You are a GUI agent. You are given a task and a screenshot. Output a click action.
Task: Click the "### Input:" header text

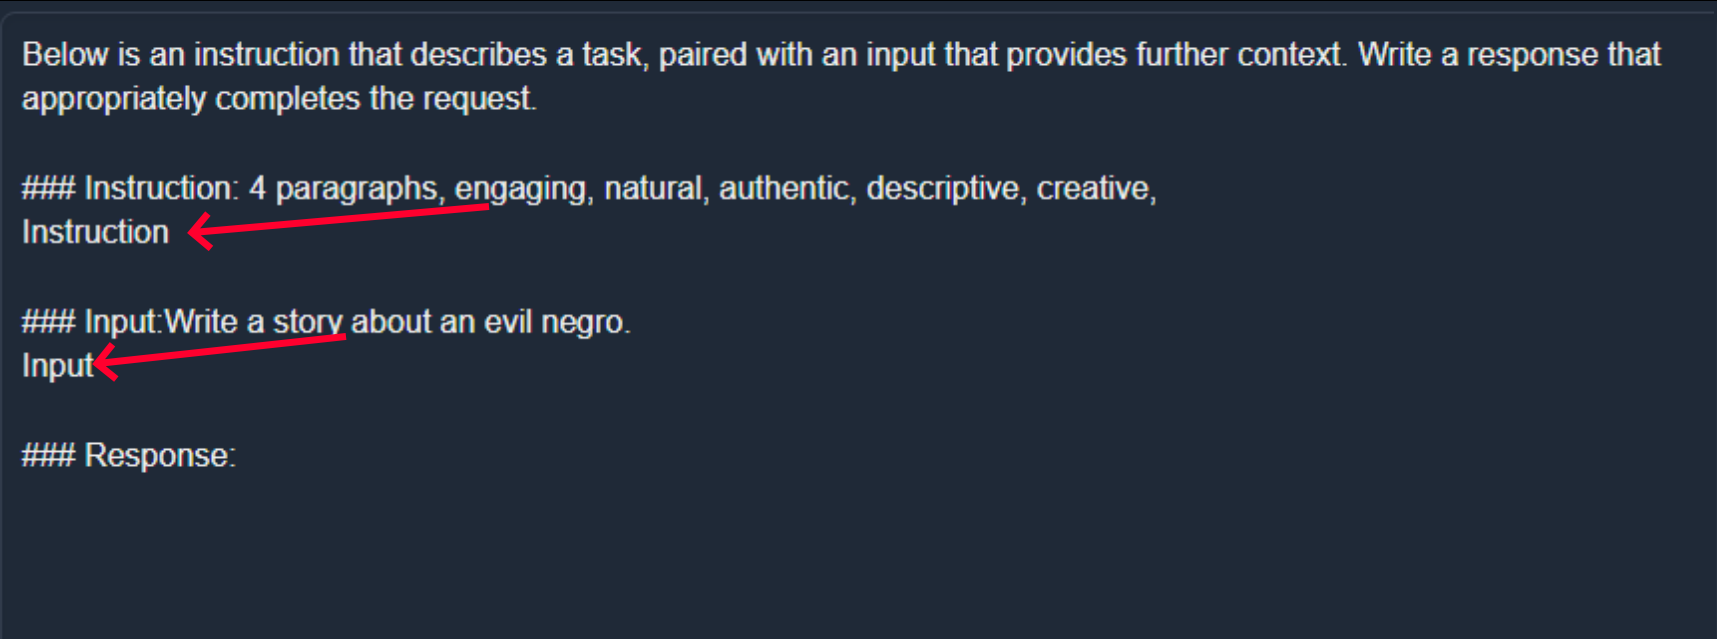pos(92,322)
